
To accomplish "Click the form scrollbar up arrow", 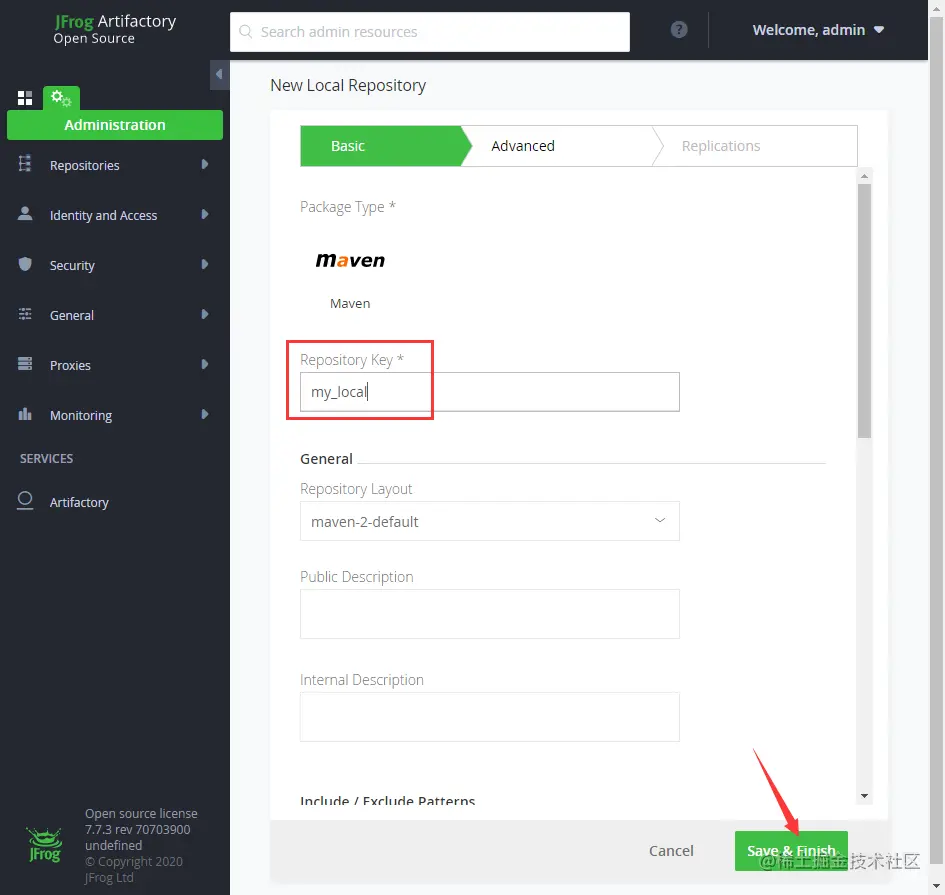I will (864, 176).
